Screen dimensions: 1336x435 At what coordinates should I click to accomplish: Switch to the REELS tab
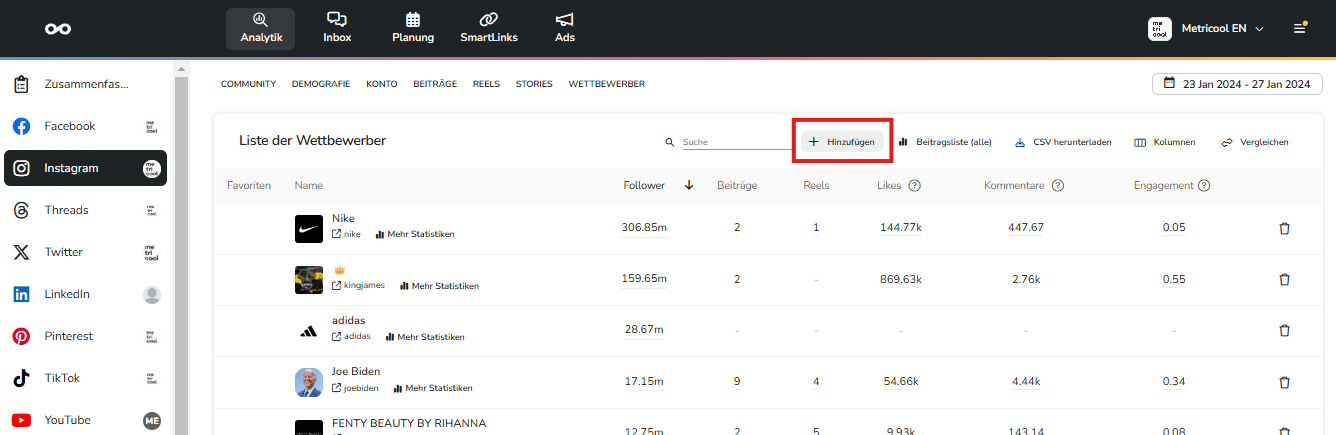click(x=486, y=84)
